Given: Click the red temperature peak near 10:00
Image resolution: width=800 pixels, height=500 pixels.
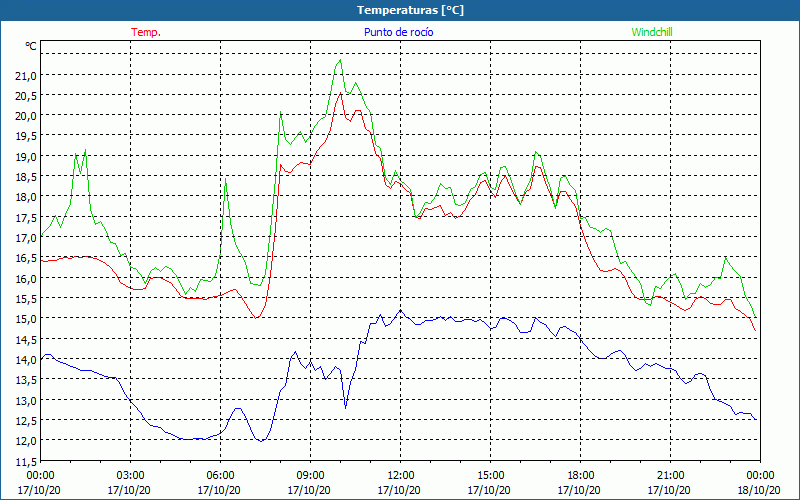Looking at the screenshot, I should pos(340,93).
